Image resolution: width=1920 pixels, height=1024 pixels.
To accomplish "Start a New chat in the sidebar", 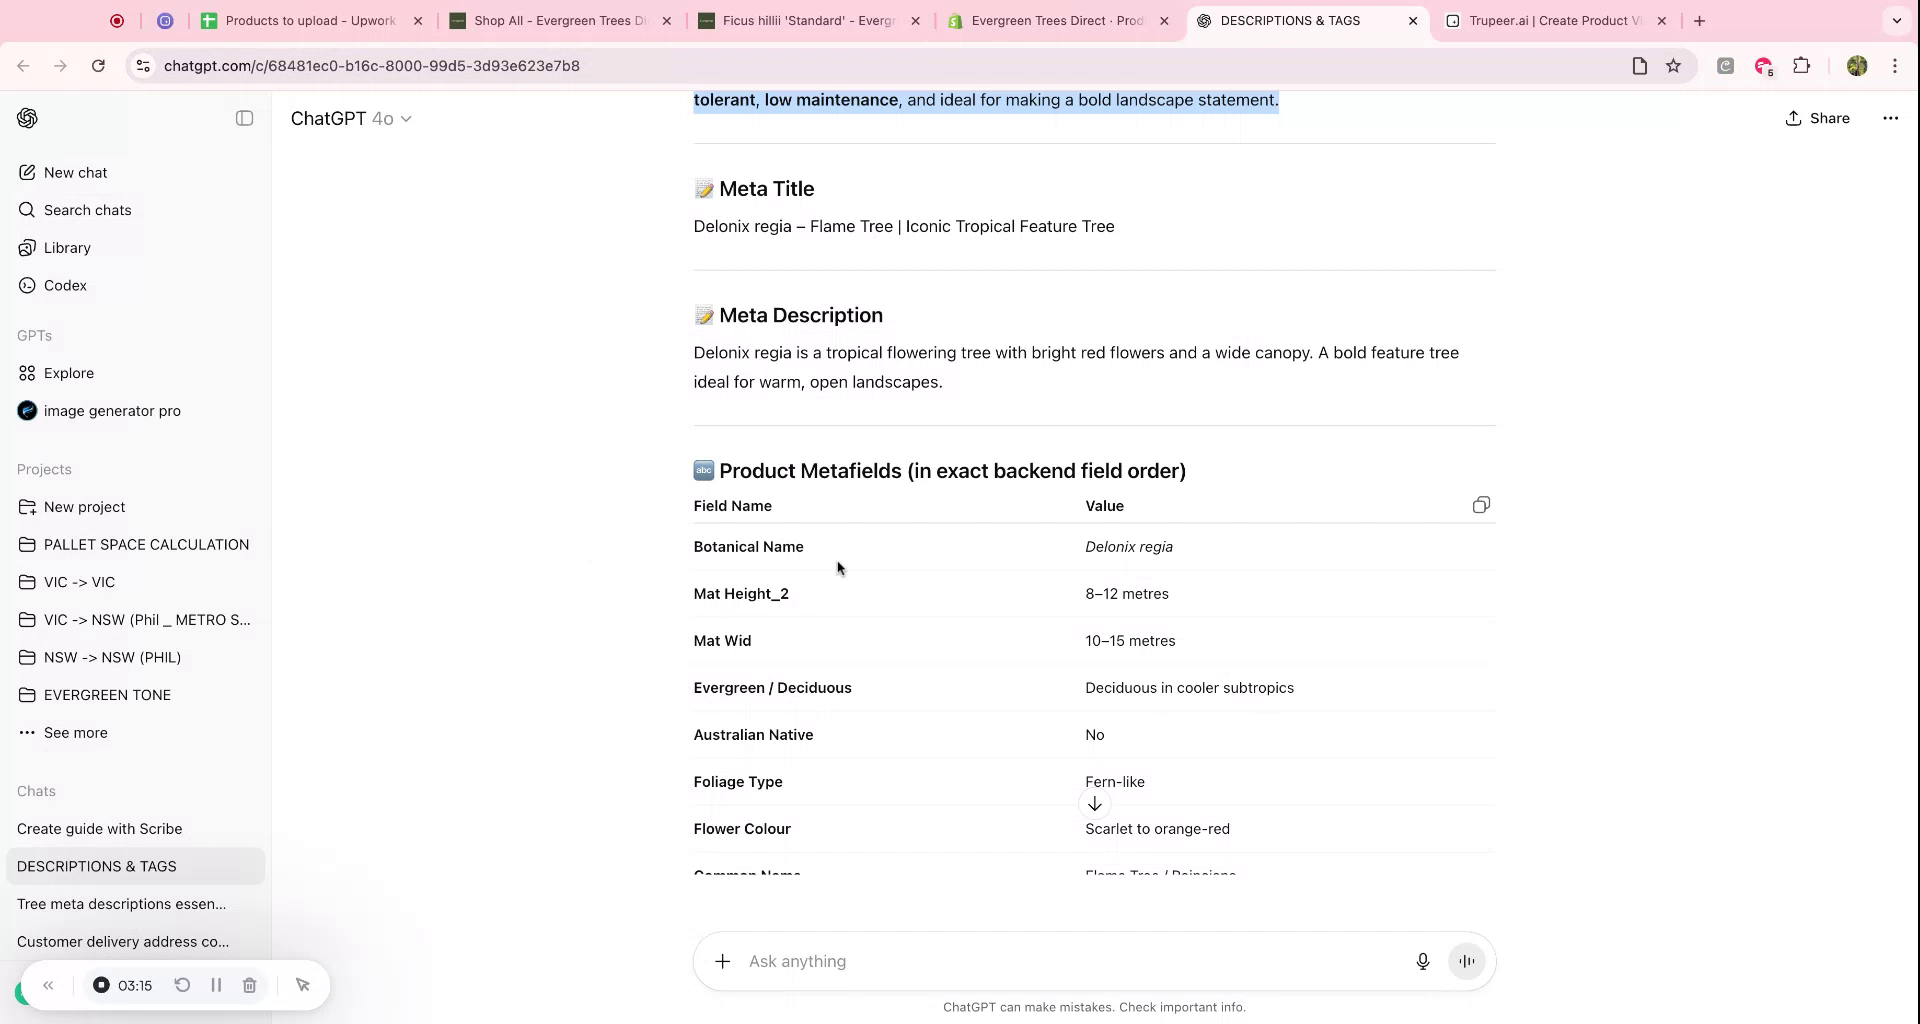I will click(x=75, y=172).
